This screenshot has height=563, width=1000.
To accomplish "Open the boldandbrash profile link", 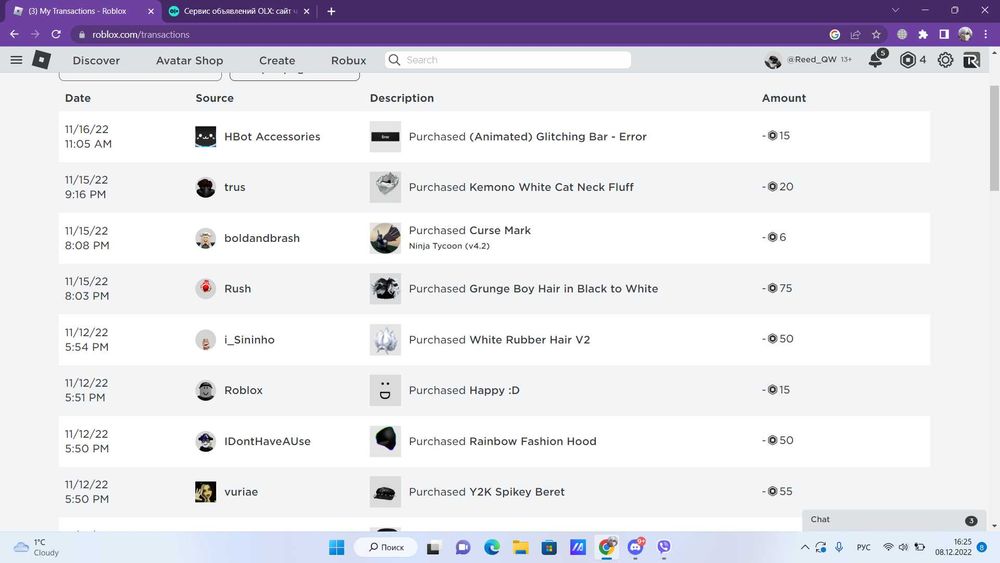I will point(262,238).
